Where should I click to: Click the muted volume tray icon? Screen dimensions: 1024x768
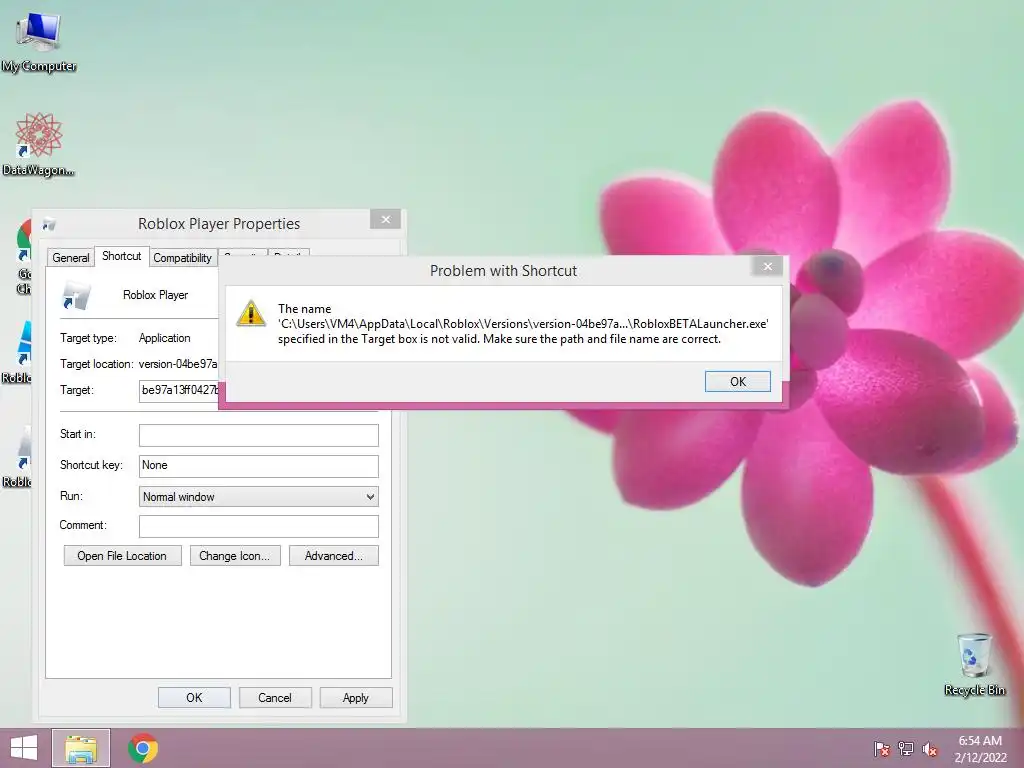click(930, 748)
